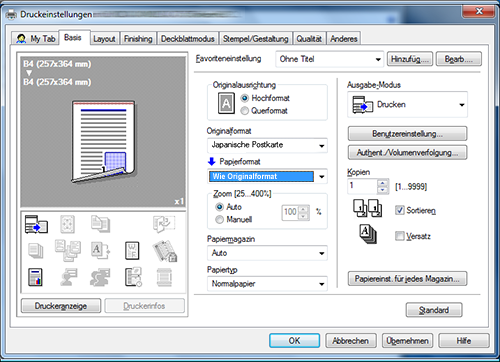Click the Hinzufüg... button

click(410, 59)
